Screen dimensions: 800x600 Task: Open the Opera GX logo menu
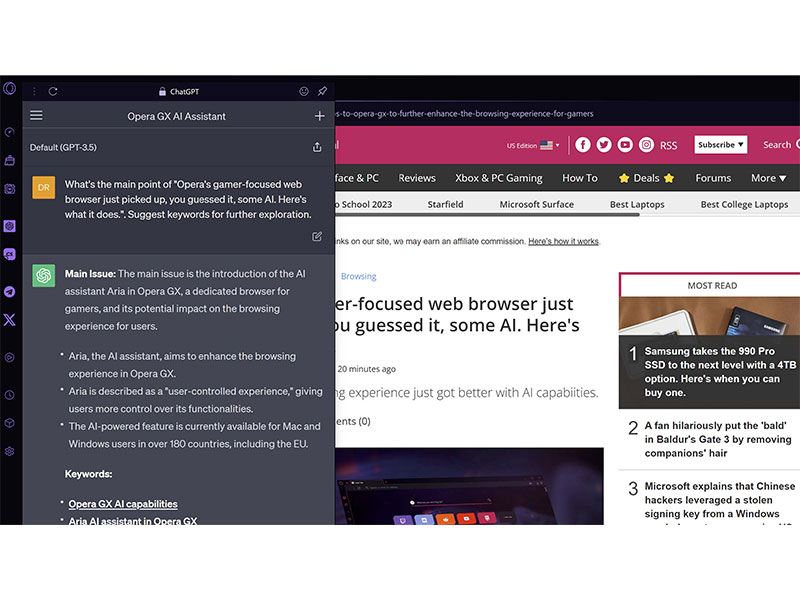pos(10,89)
